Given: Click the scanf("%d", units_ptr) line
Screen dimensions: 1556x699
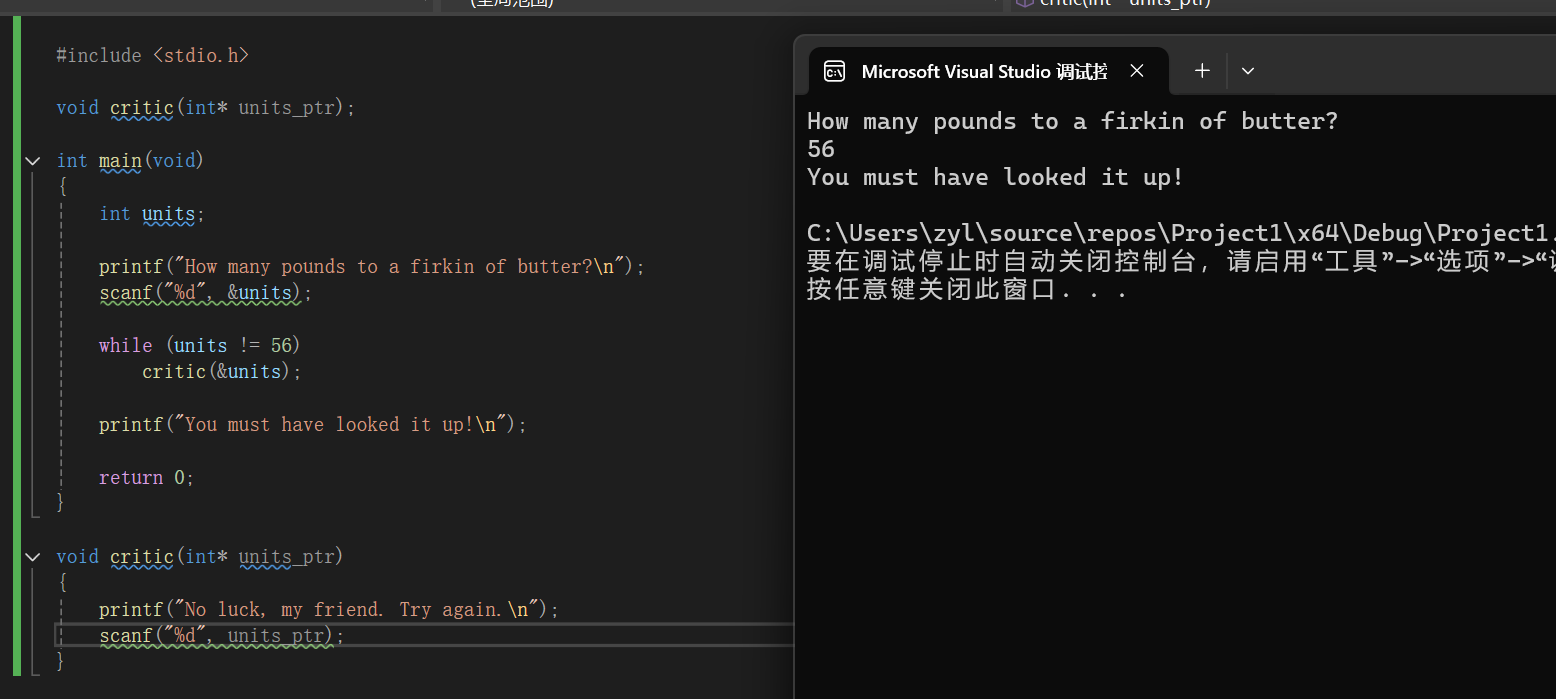Looking at the screenshot, I should [222, 636].
